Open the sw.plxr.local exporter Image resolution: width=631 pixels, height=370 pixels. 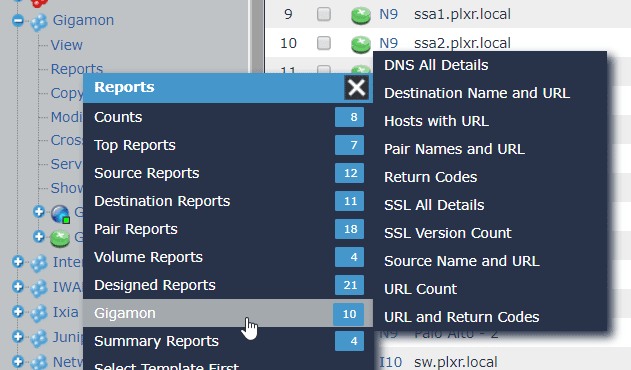[x=456, y=362]
